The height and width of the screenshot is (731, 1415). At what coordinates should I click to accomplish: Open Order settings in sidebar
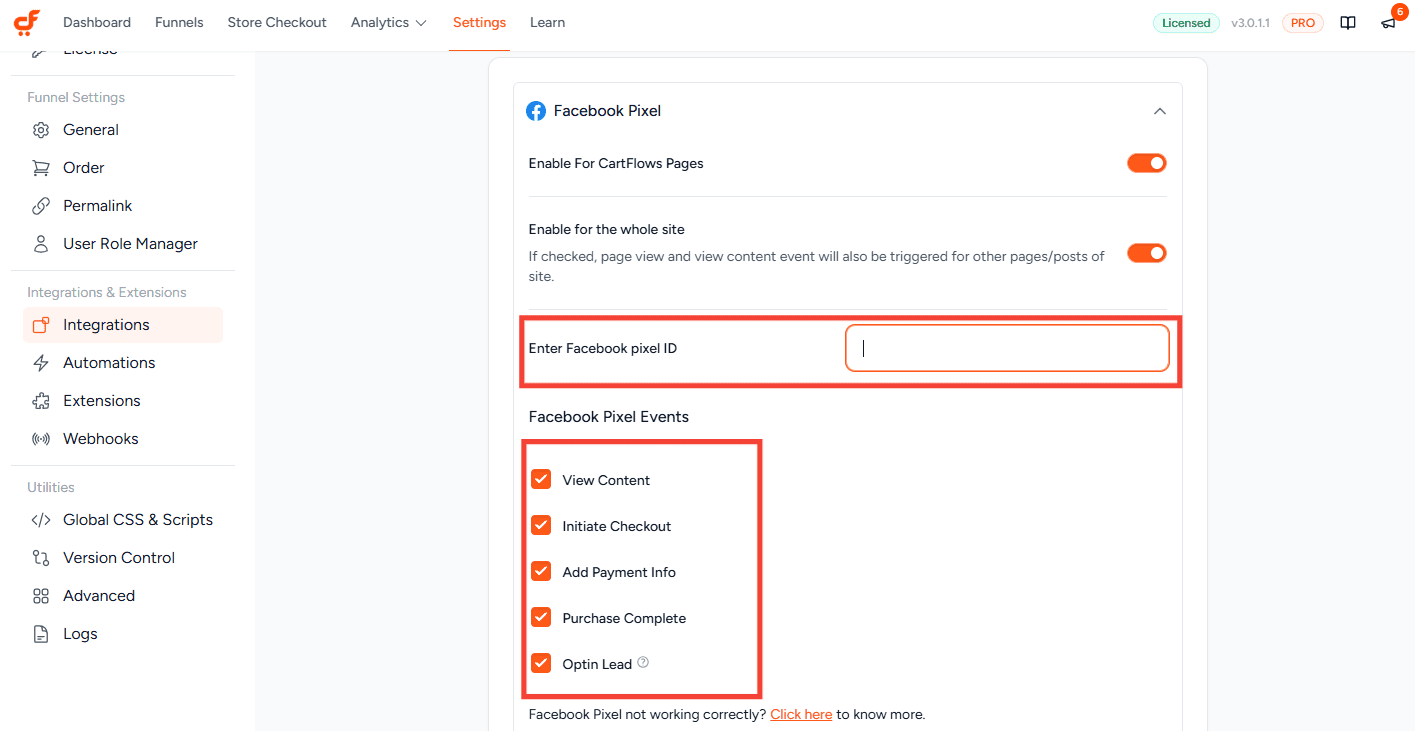pyautogui.click(x=123, y=168)
